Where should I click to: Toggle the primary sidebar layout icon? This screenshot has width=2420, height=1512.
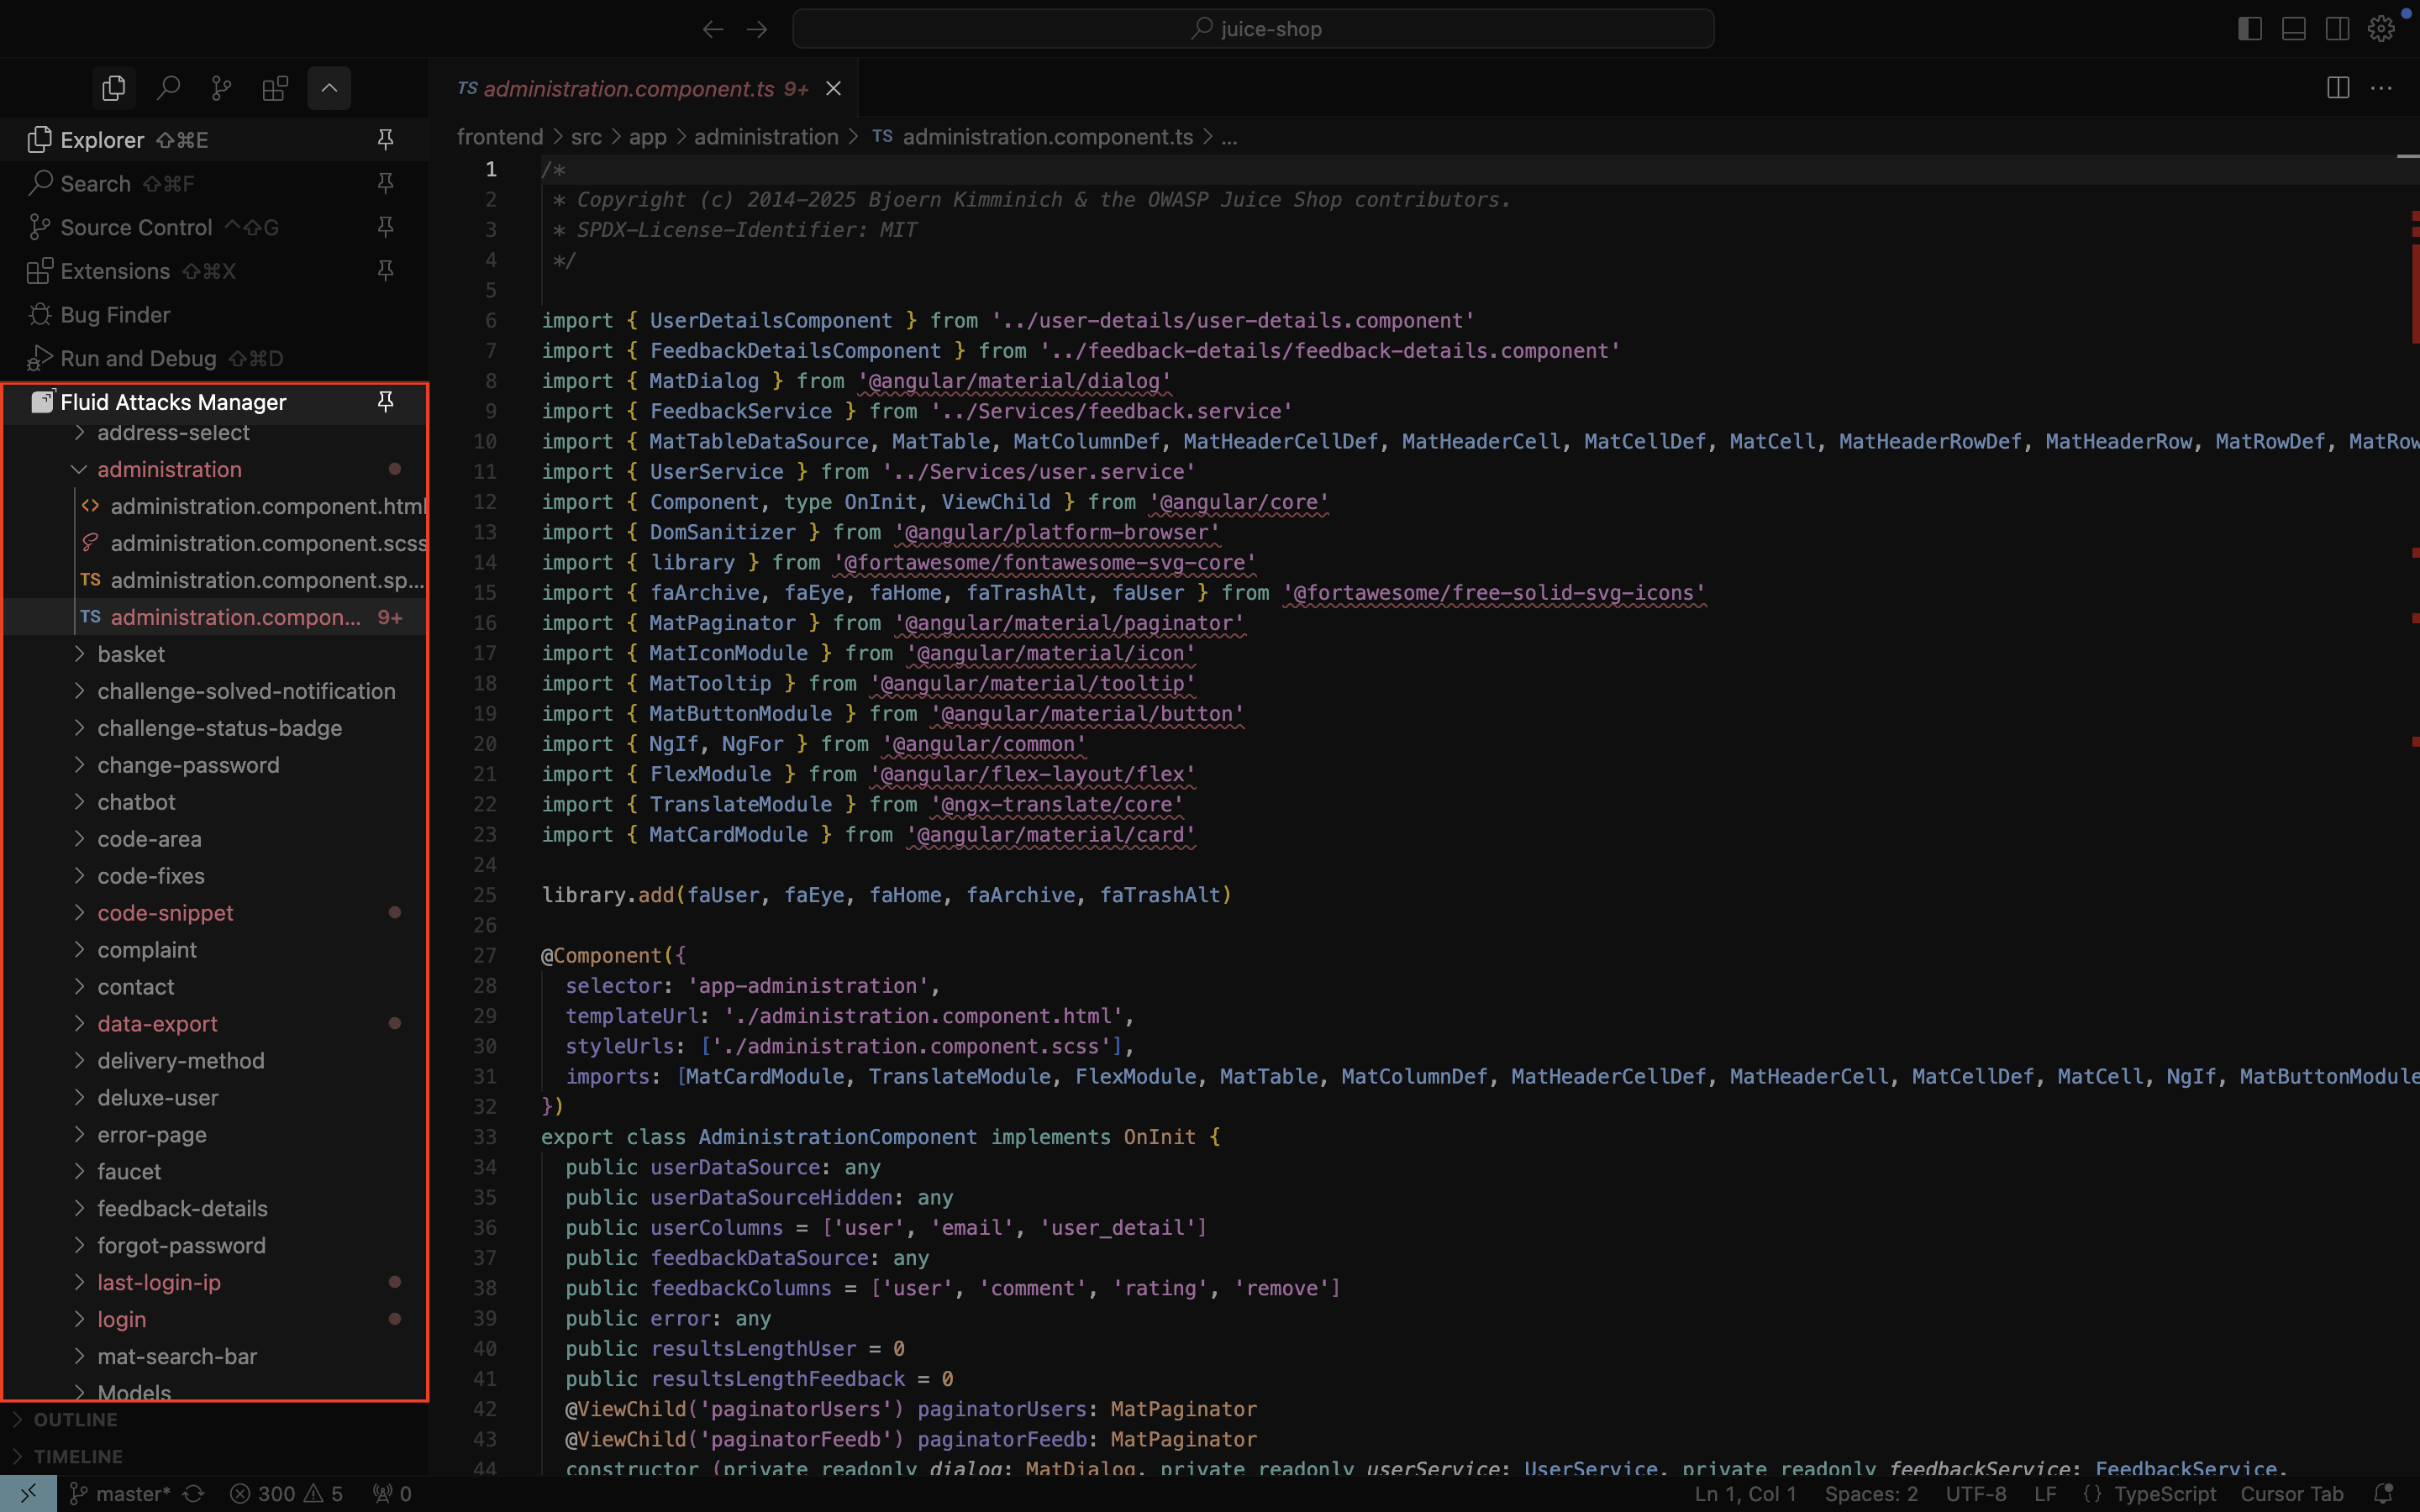[2250, 29]
